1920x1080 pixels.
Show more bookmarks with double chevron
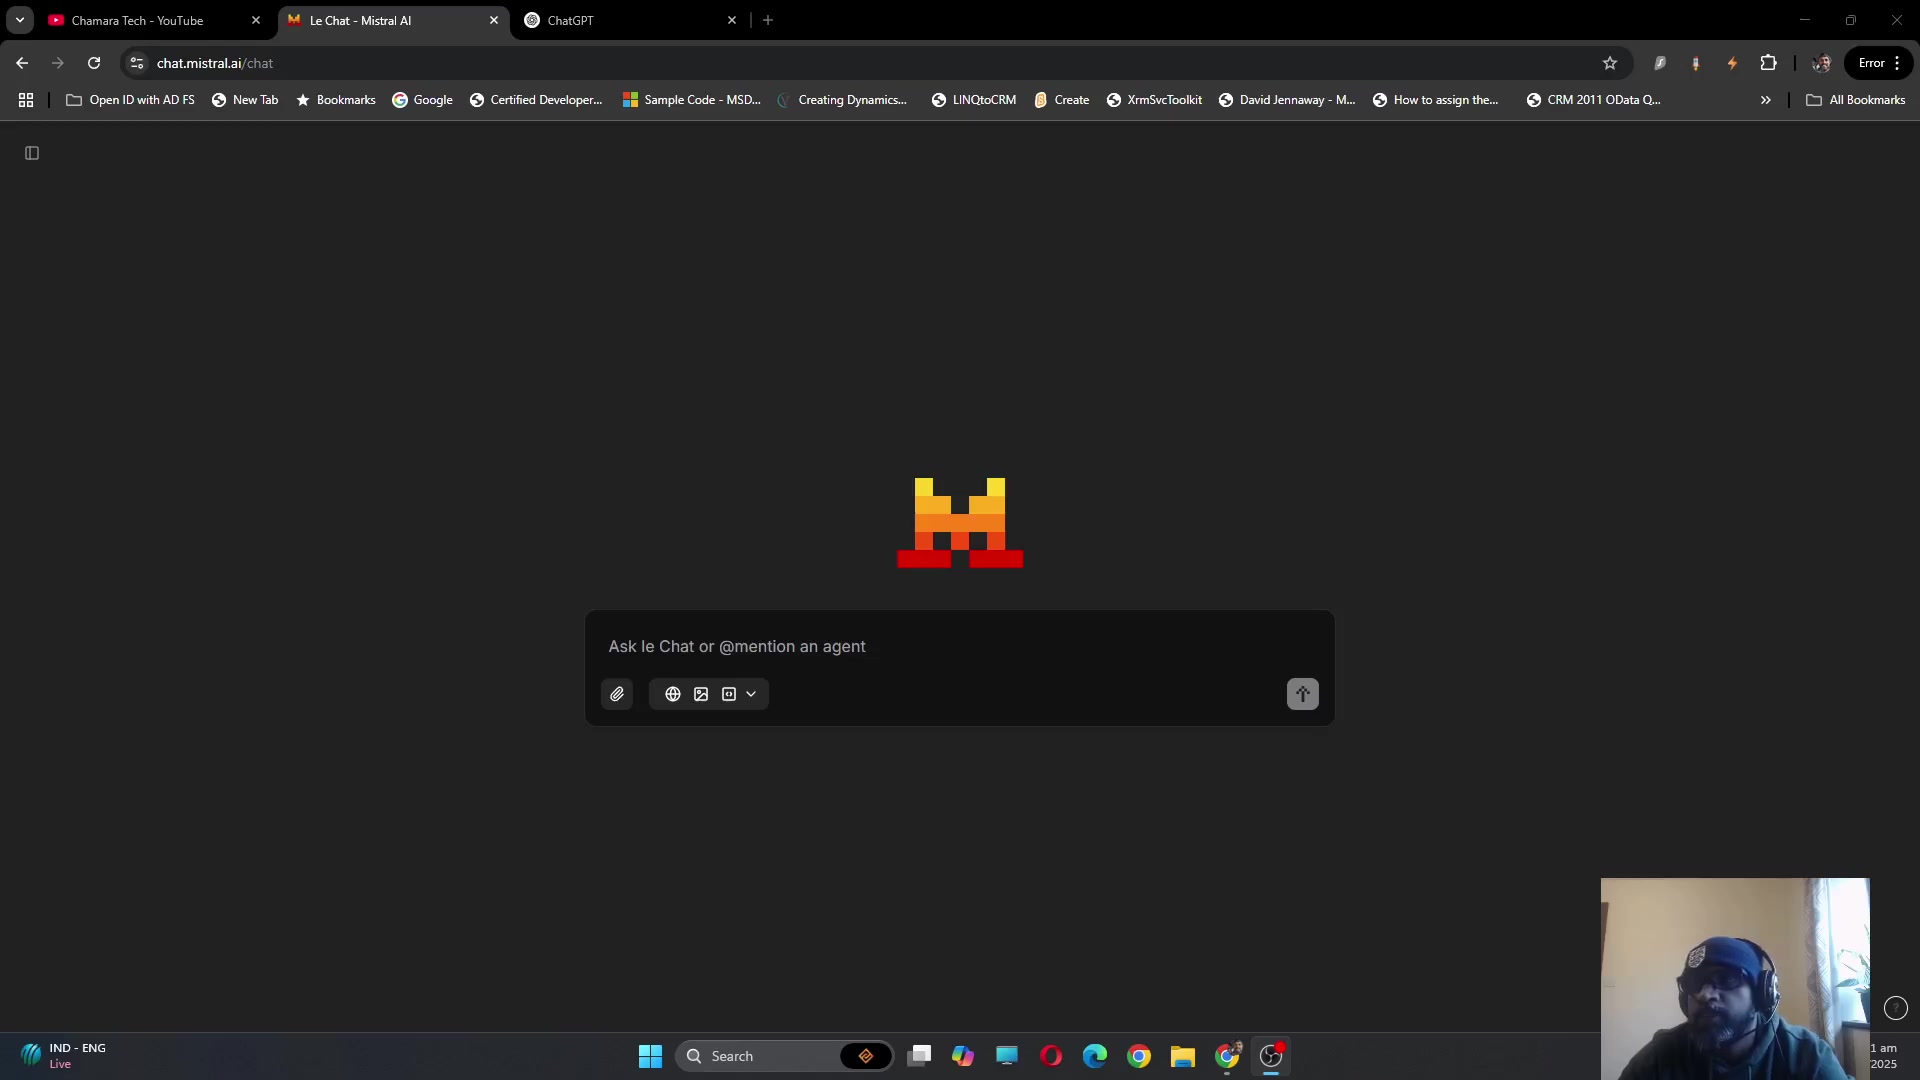pos(1766,100)
